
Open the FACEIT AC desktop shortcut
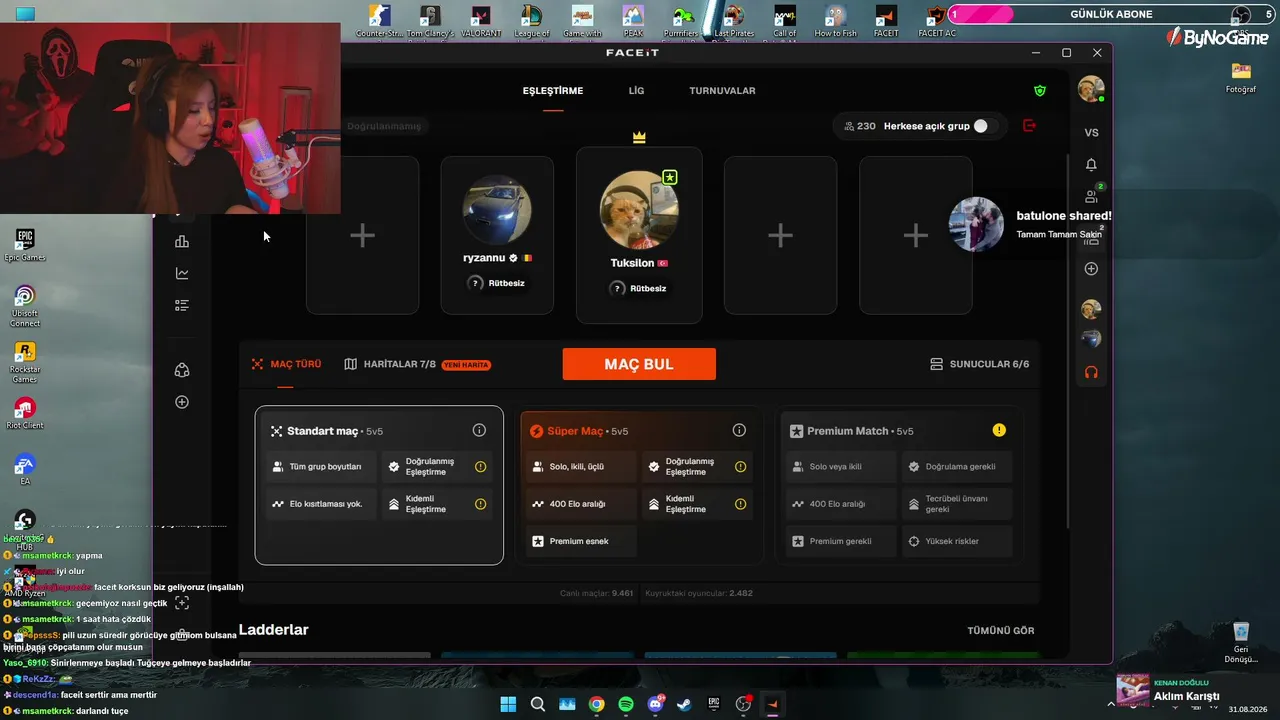(x=936, y=20)
